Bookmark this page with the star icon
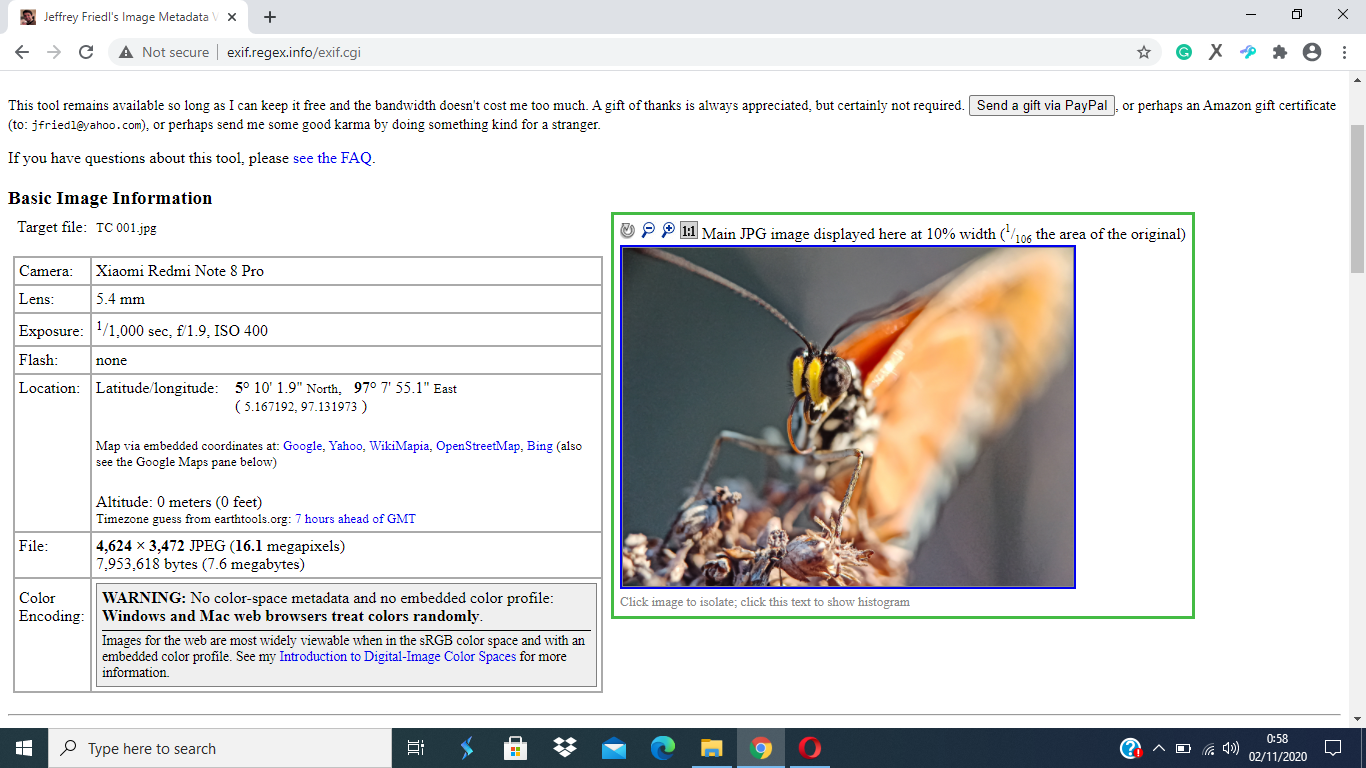Screen dimensions: 1366x768 pyautogui.click(x=1144, y=52)
